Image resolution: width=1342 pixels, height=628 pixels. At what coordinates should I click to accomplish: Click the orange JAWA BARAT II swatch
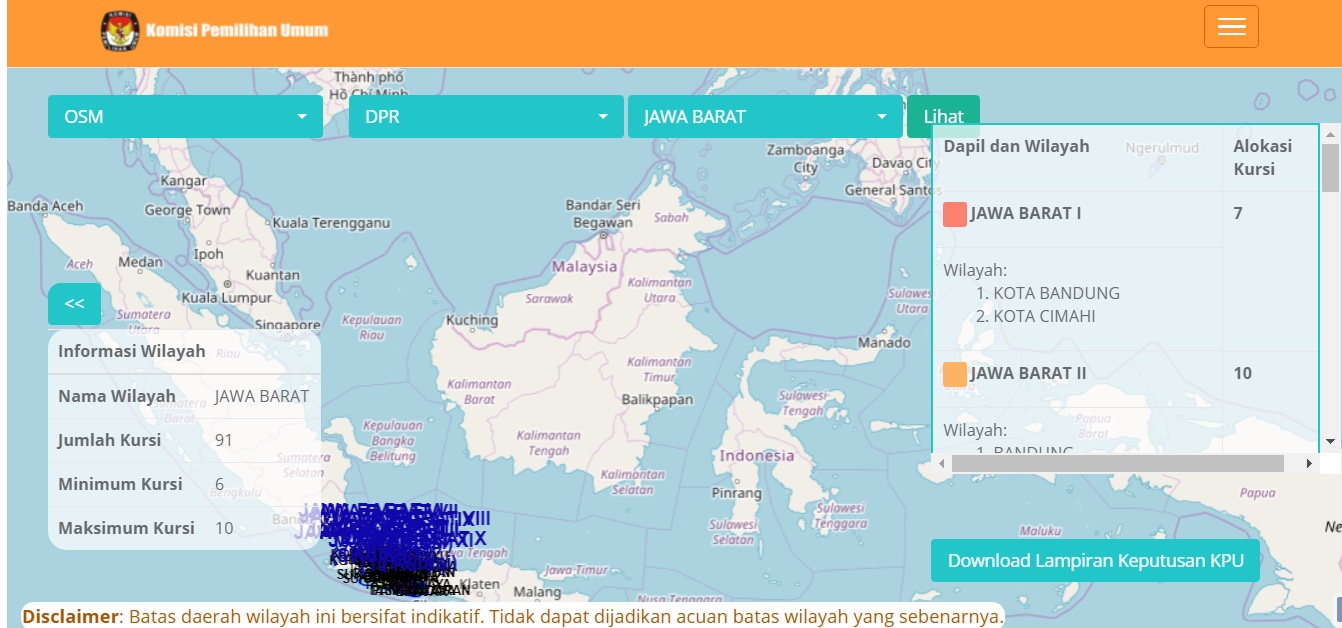coord(955,374)
